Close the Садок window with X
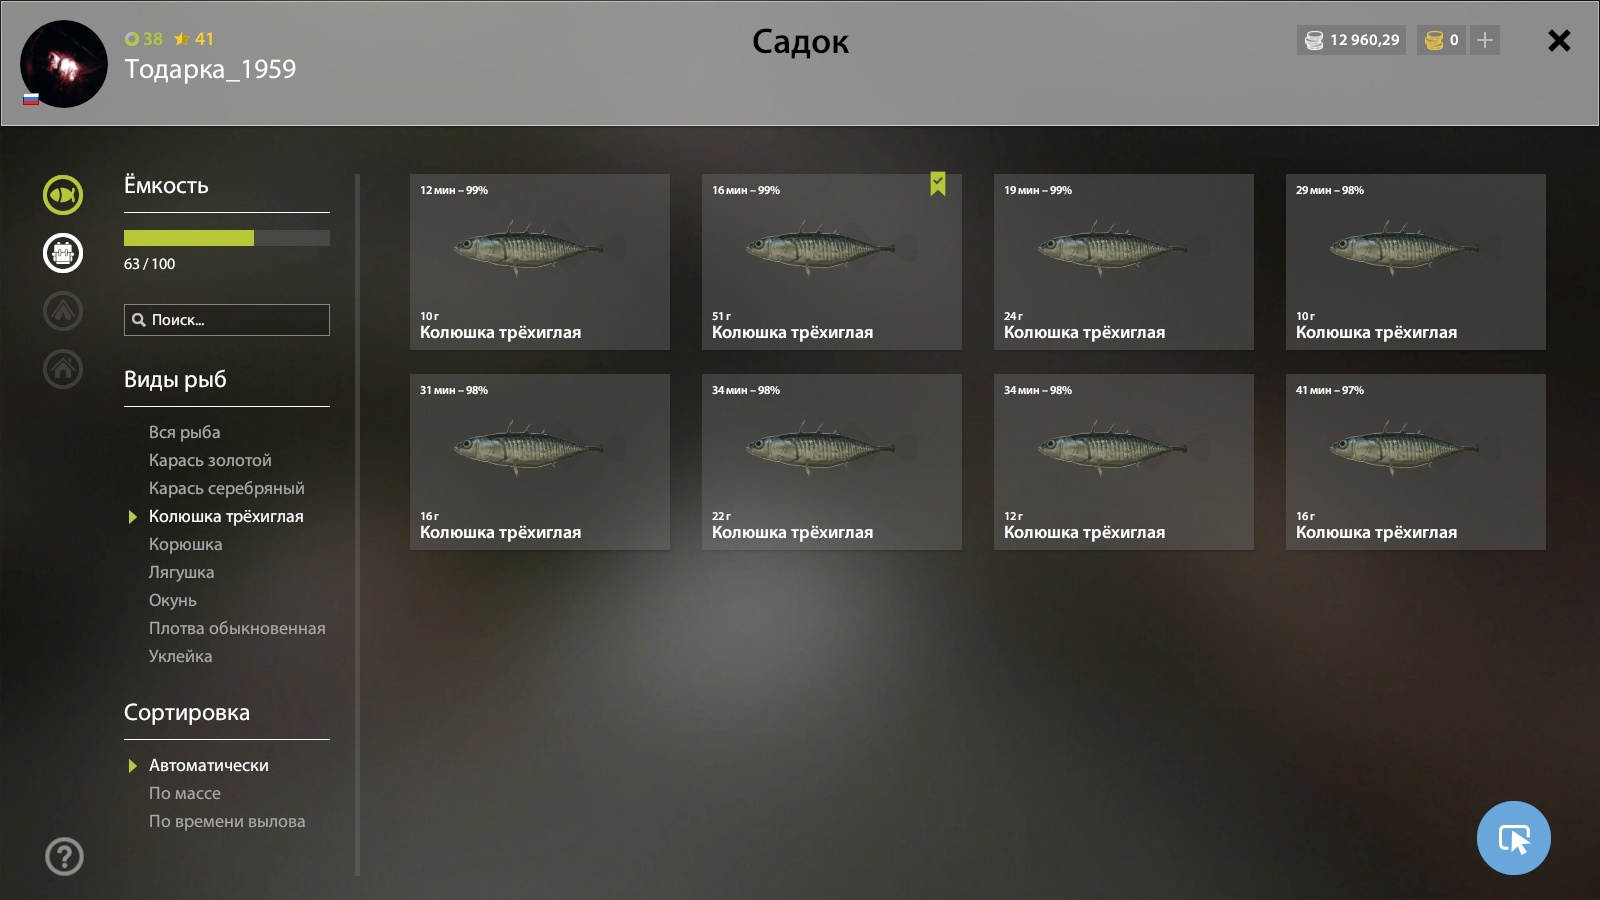Image resolution: width=1600 pixels, height=900 pixels. click(1559, 40)
